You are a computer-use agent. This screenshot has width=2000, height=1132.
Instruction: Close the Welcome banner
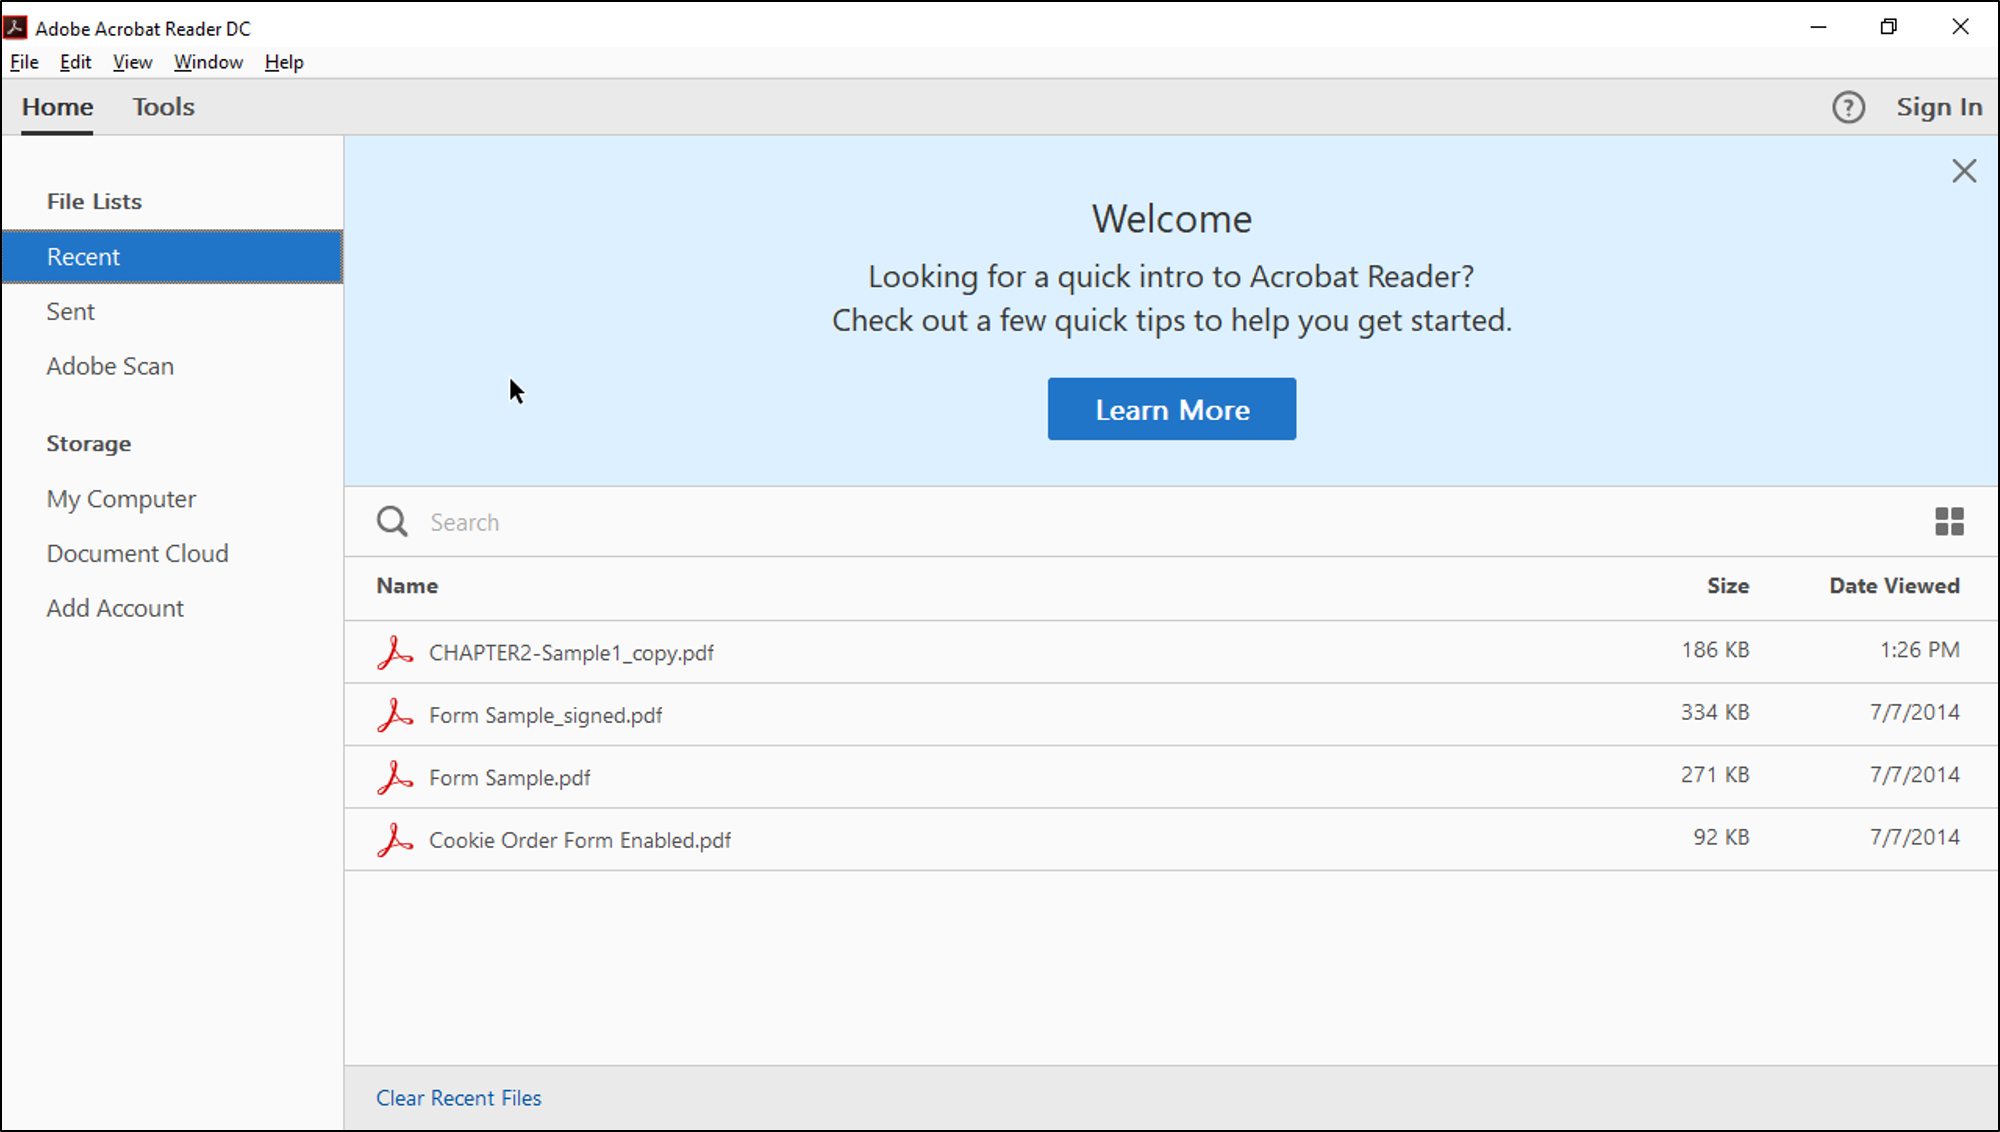pos(1964,171)
